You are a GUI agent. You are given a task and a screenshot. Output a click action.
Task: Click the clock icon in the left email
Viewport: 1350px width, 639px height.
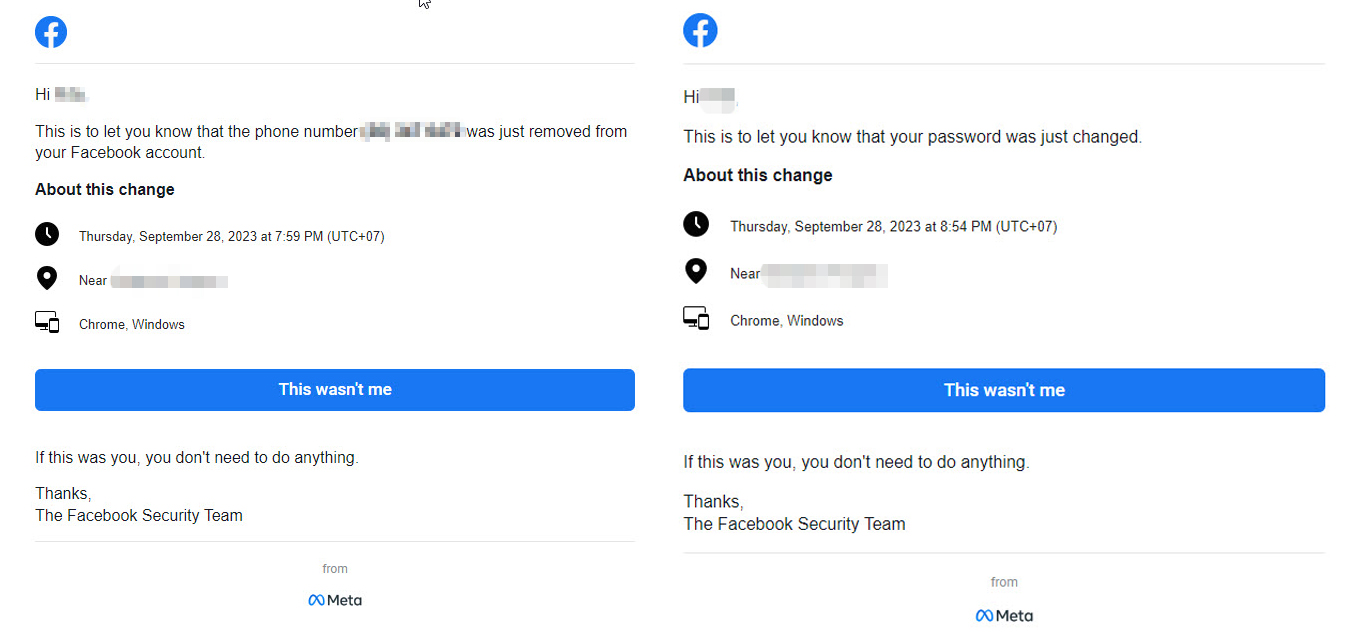tap(47, 235)
